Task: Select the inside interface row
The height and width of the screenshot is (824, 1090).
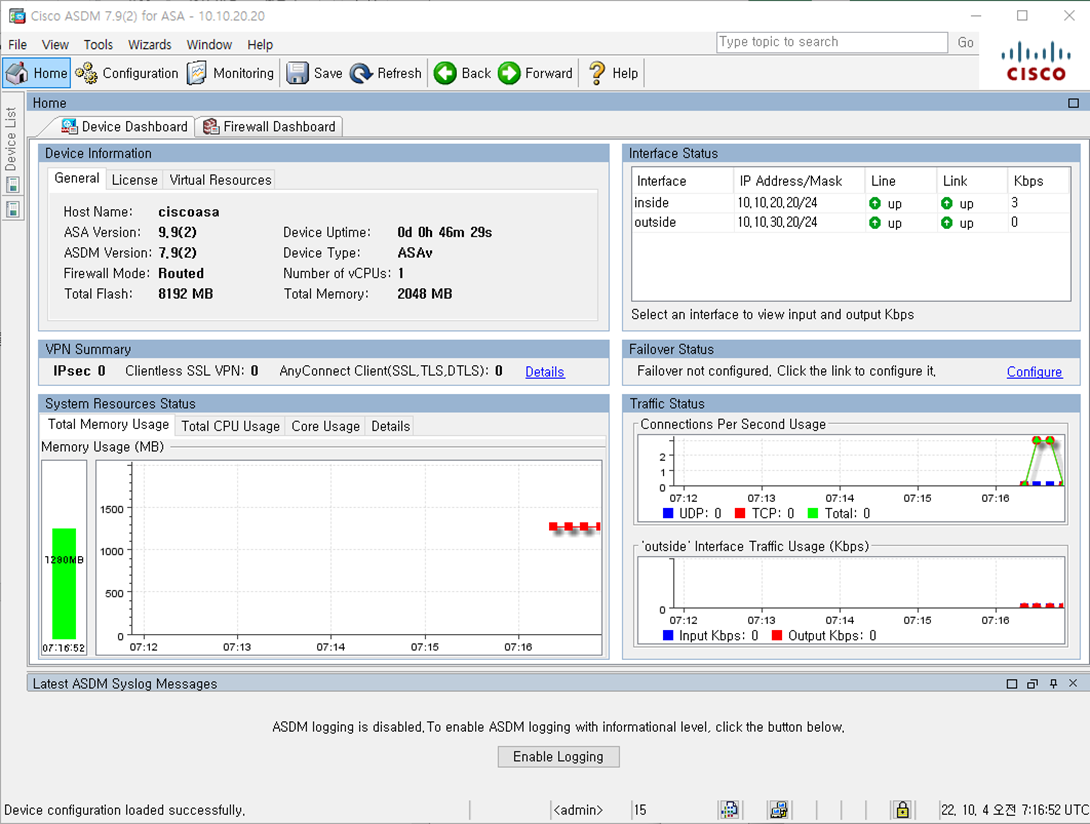Action: 851,203
